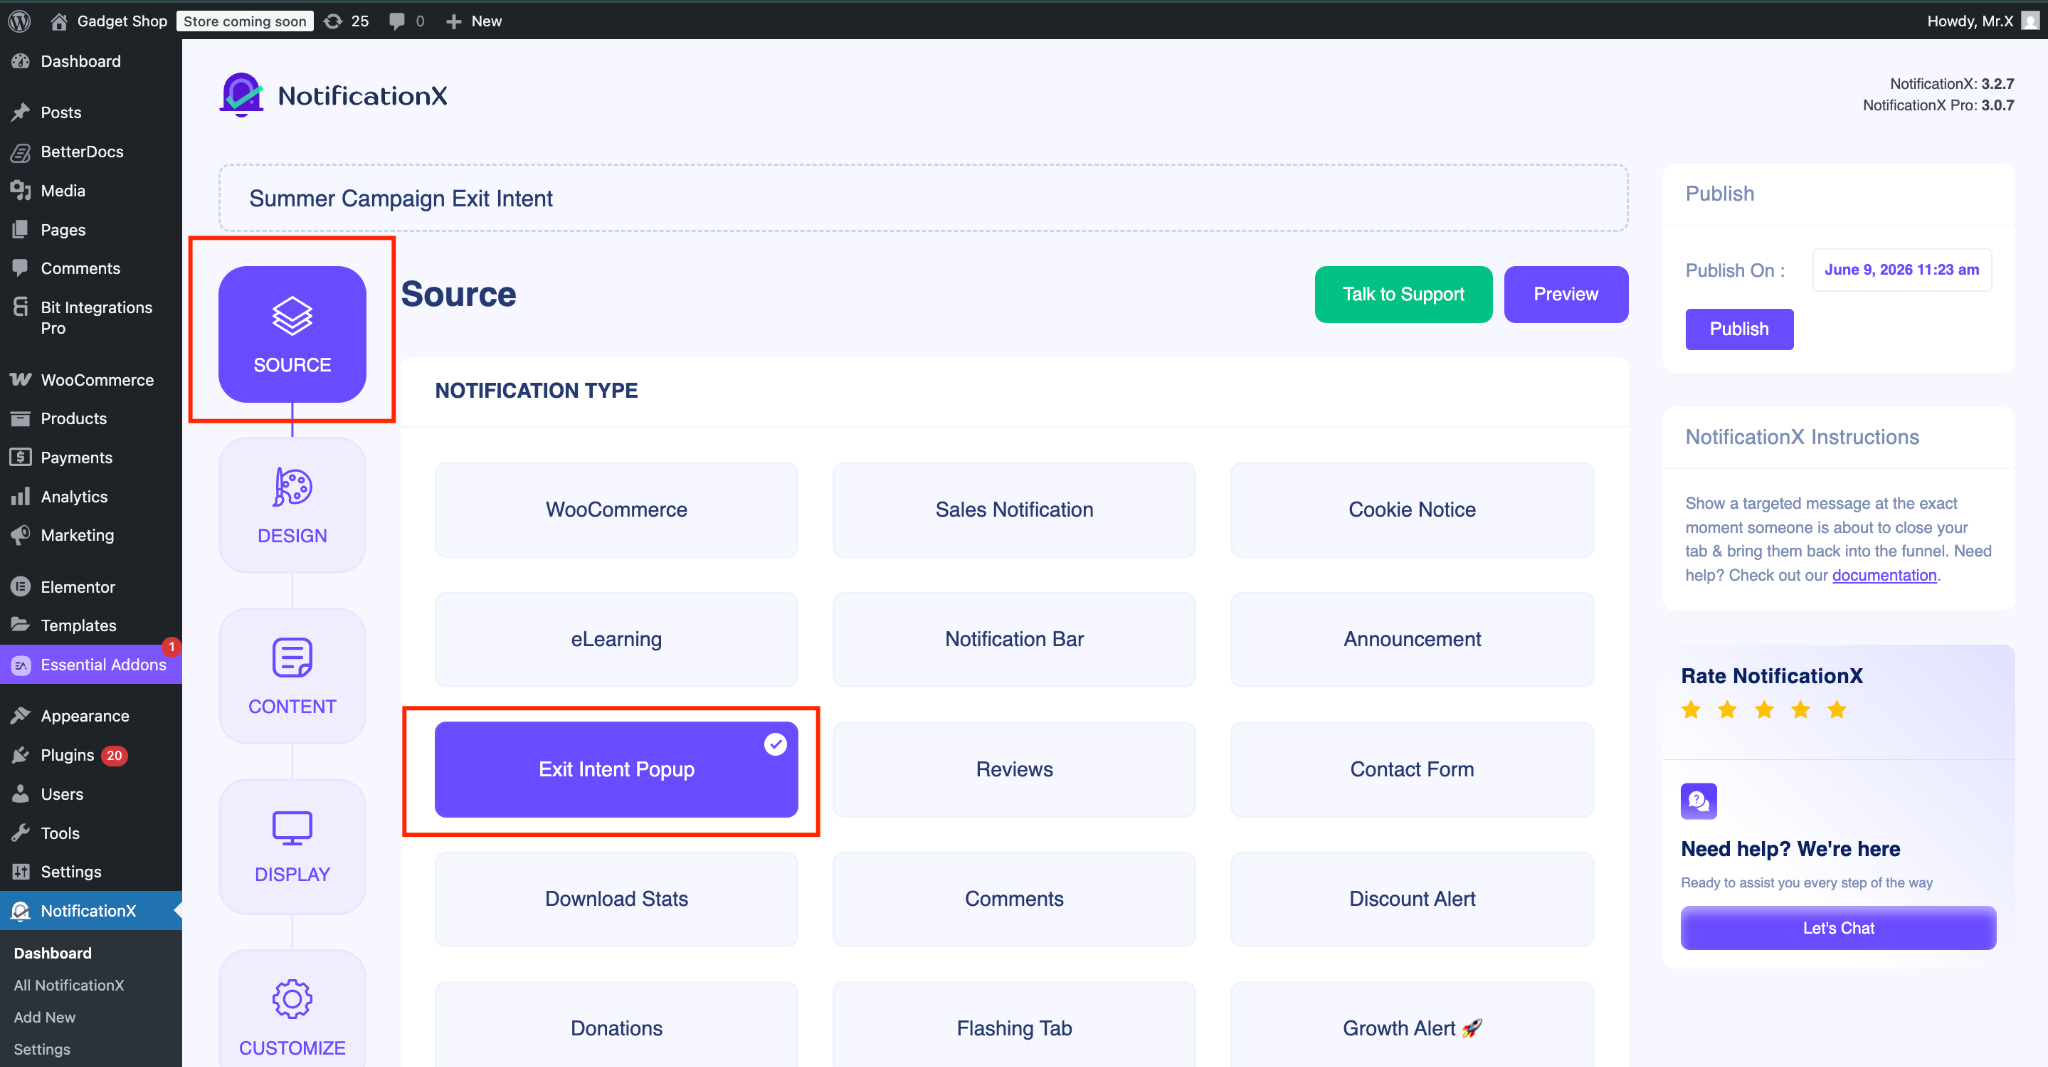
Task: Choose Discount Alert notification type
Action: [x=1412, y=899]
